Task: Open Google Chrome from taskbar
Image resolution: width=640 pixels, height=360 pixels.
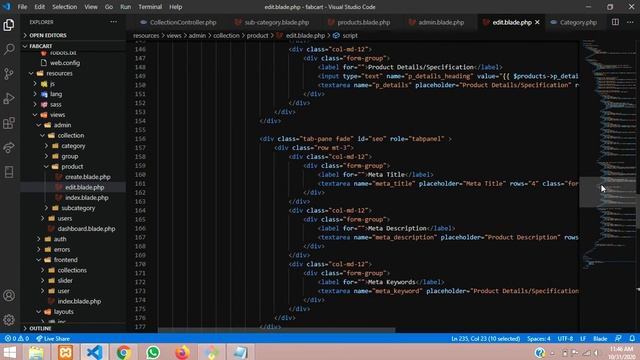Action: tap(124, 352)
